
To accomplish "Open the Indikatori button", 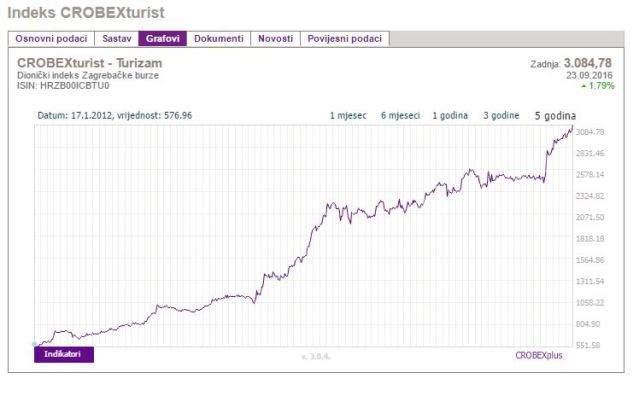I will [x=64, y=354].
